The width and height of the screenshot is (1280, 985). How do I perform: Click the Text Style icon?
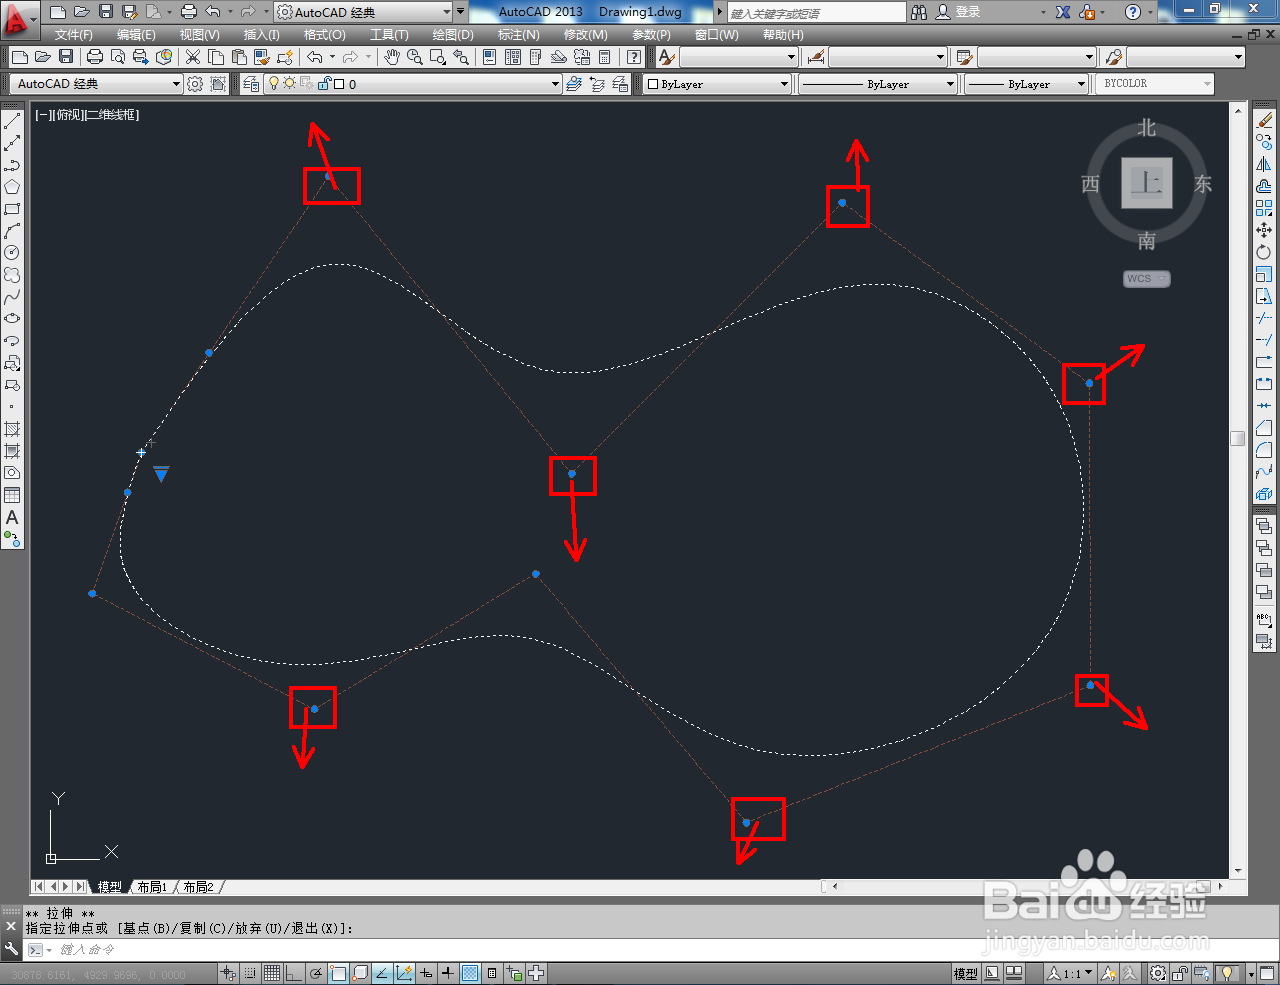(x=667, y=57)
